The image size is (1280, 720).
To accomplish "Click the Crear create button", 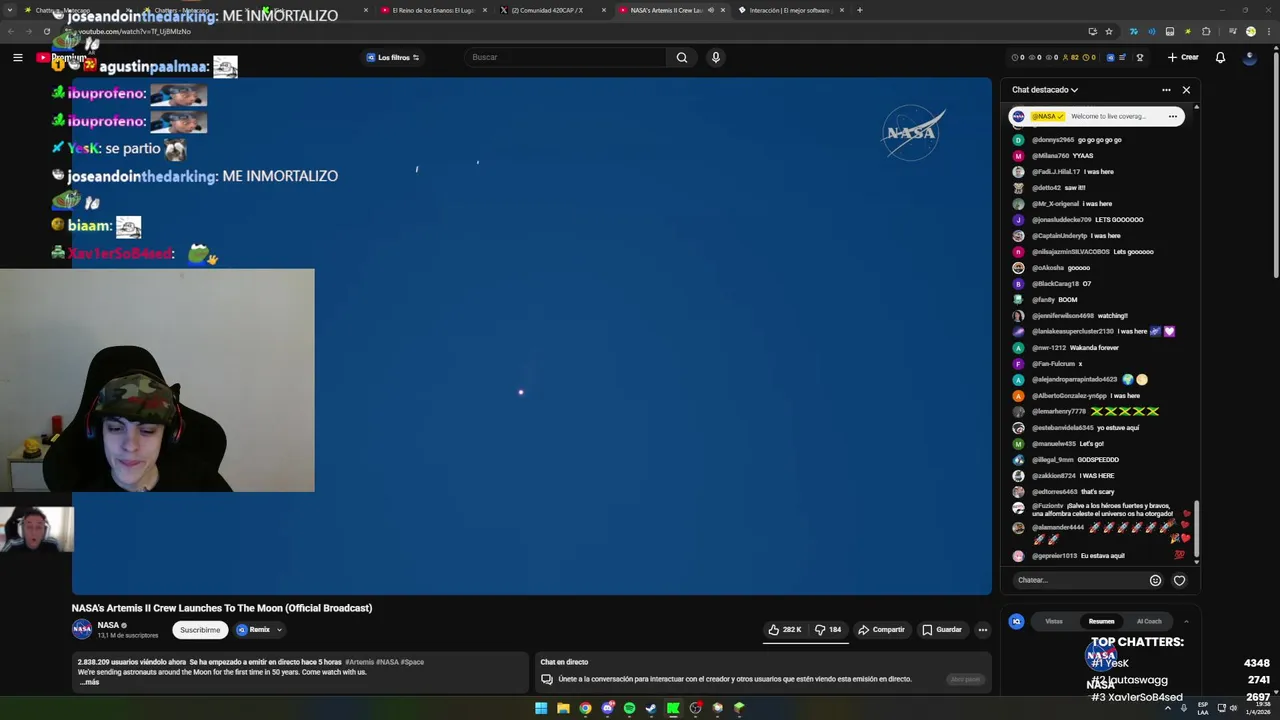I will pyautogui.click(x=1183, y=57).
